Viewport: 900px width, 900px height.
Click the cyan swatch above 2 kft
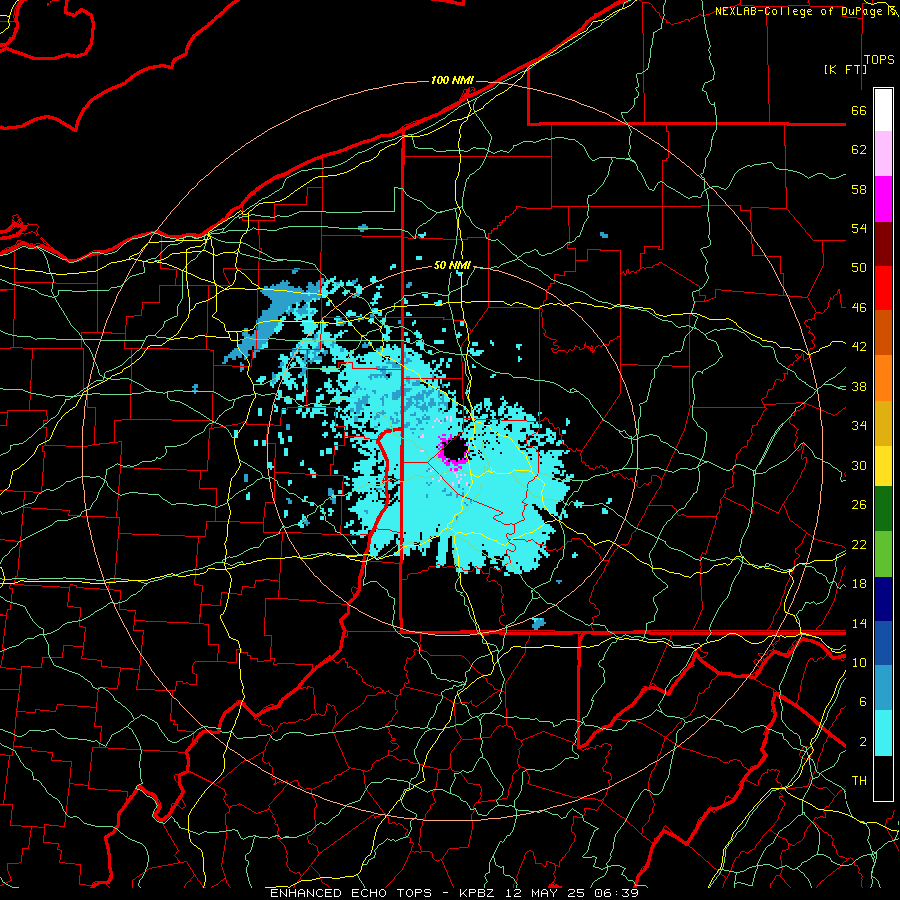click(x=883, y=733)
